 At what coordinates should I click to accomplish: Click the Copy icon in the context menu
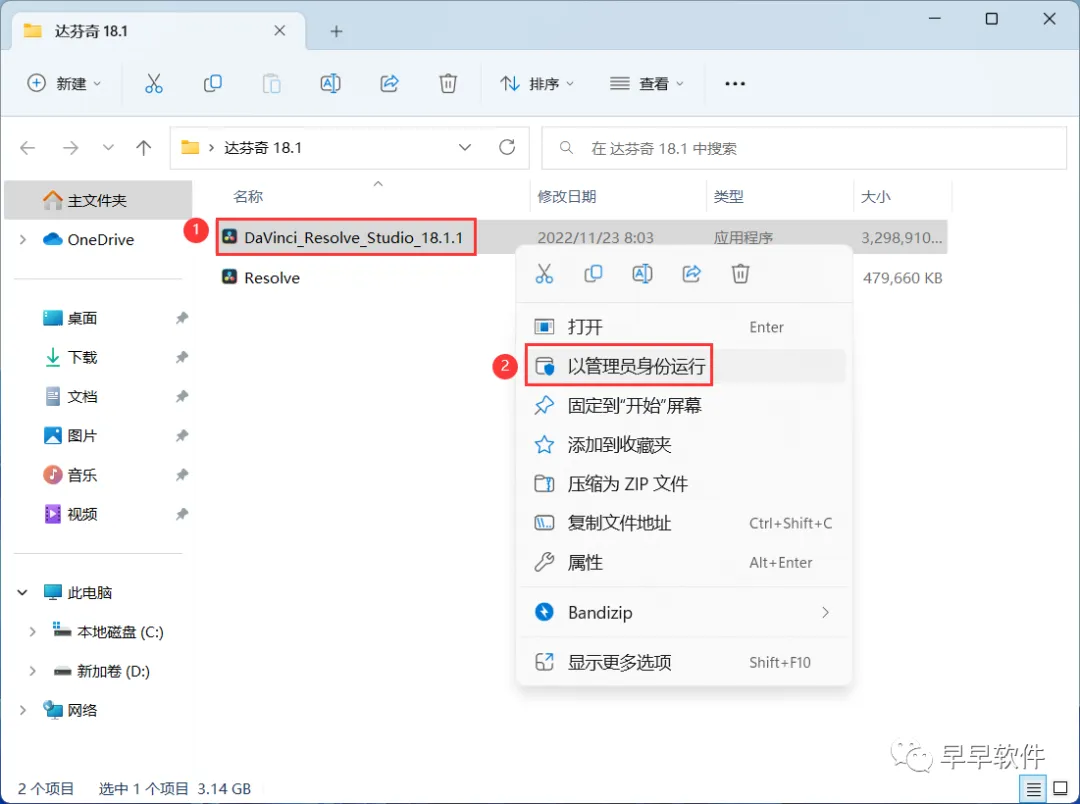point(593,274)
